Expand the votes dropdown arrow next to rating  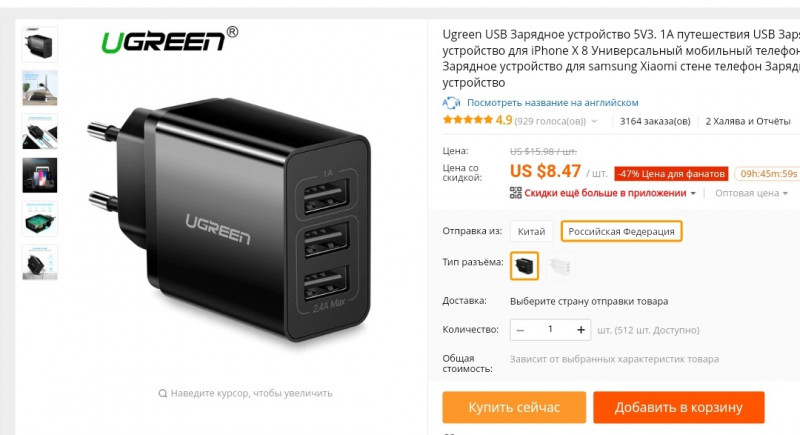tap(594, 121)
